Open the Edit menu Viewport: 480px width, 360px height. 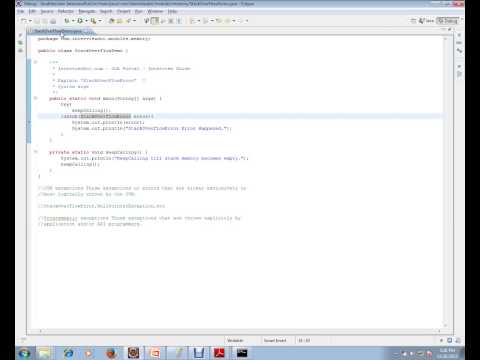(32, 11)
